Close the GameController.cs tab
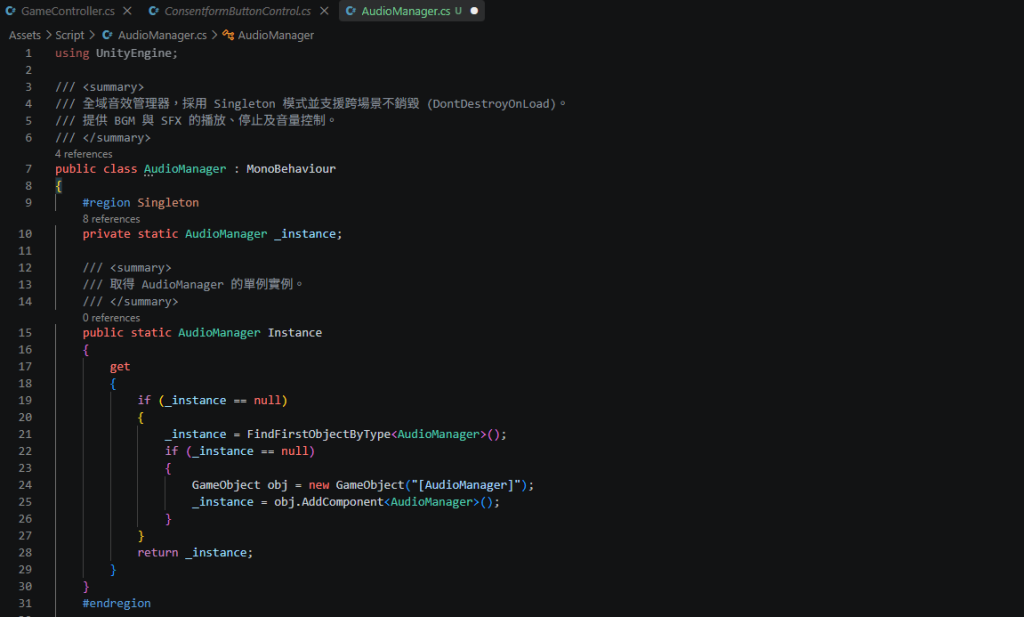 tap(127, 11)
